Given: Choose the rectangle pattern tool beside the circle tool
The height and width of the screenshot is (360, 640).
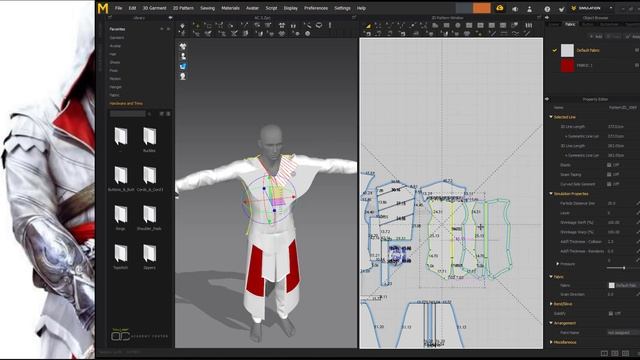Looking at the screenshot, I should [447, 25].
